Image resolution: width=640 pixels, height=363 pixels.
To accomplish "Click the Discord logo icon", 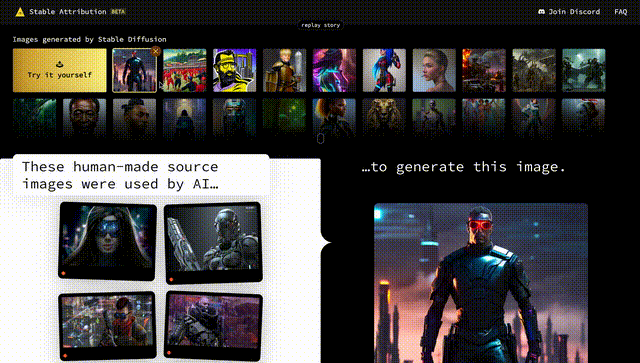I will 542,12.
